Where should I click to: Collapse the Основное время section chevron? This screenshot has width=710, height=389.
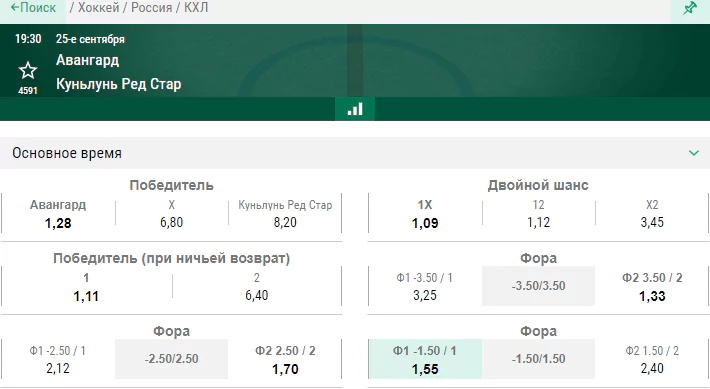click(694, 153)
